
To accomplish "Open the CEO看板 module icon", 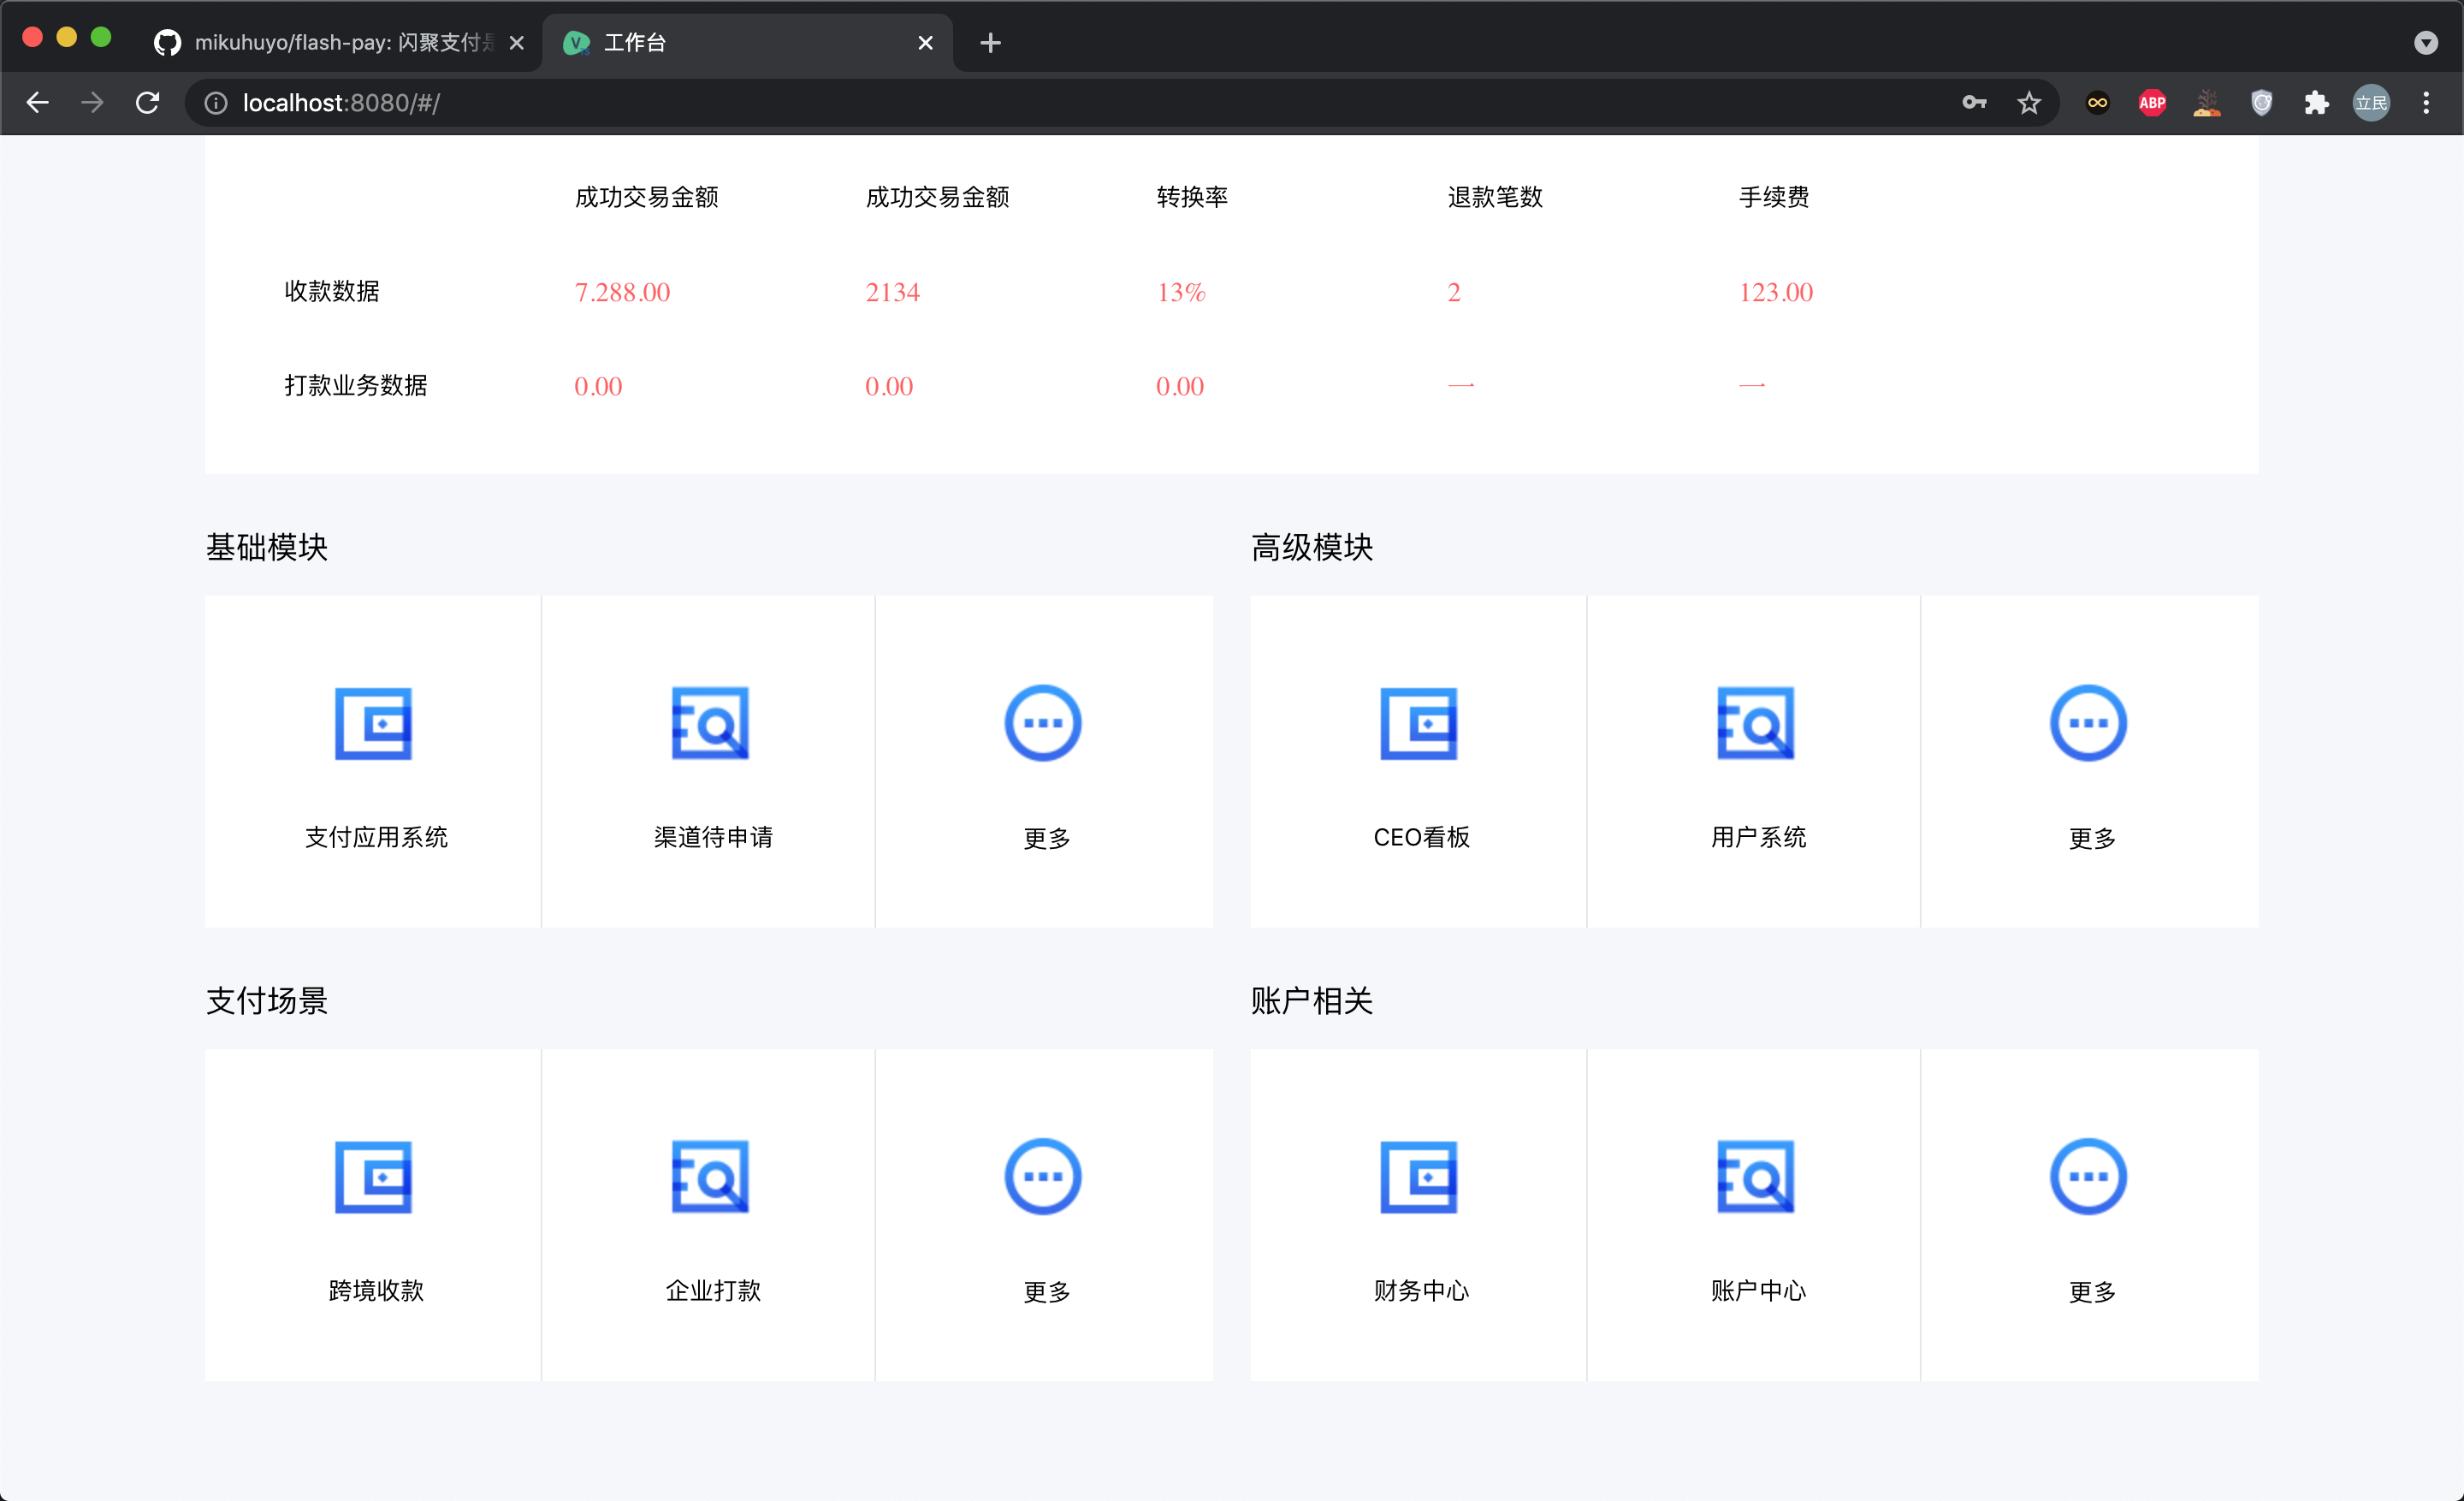I will coord(1418,723).
